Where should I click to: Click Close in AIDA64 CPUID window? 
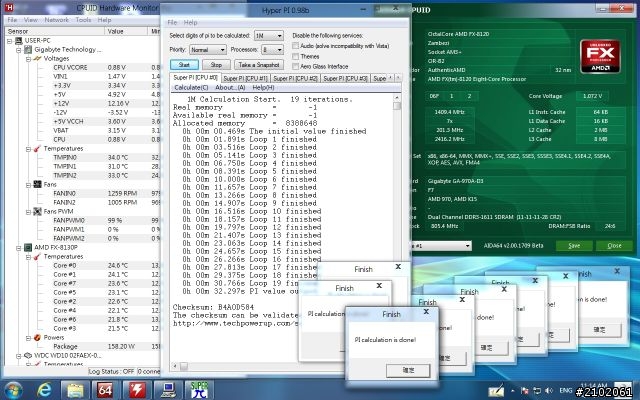614,245
